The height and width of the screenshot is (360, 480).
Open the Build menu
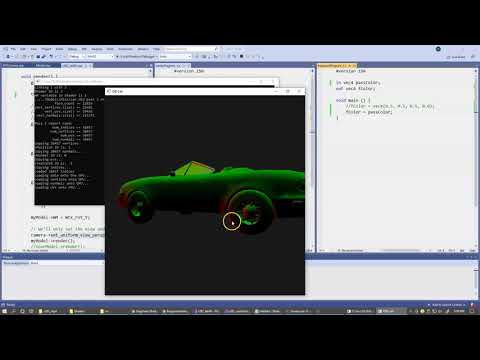pos(59,49)
